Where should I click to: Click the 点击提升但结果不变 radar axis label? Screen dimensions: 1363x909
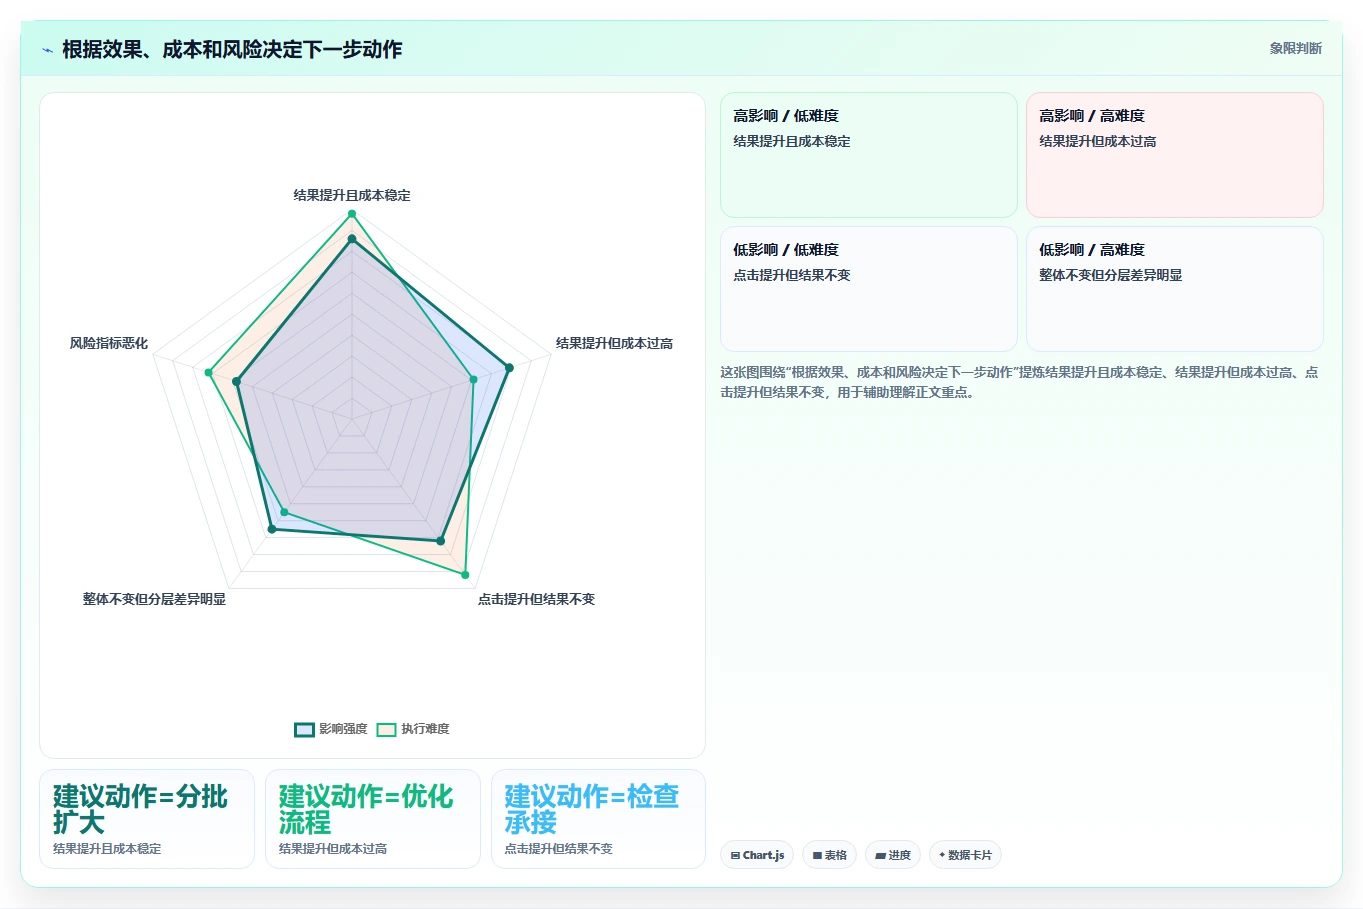coord(536,599)
